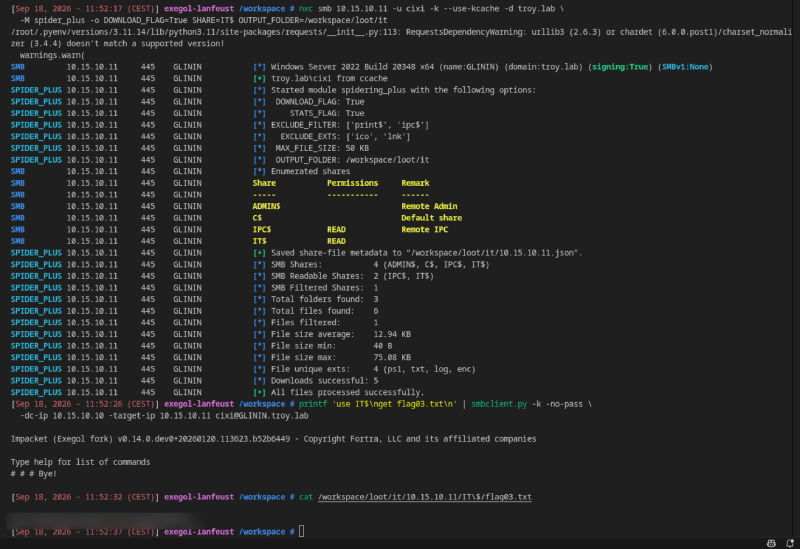This screenshot has height=549, width=800.
Task: Click the 'File unique exts:' line
Action: (x=373, y=369)
